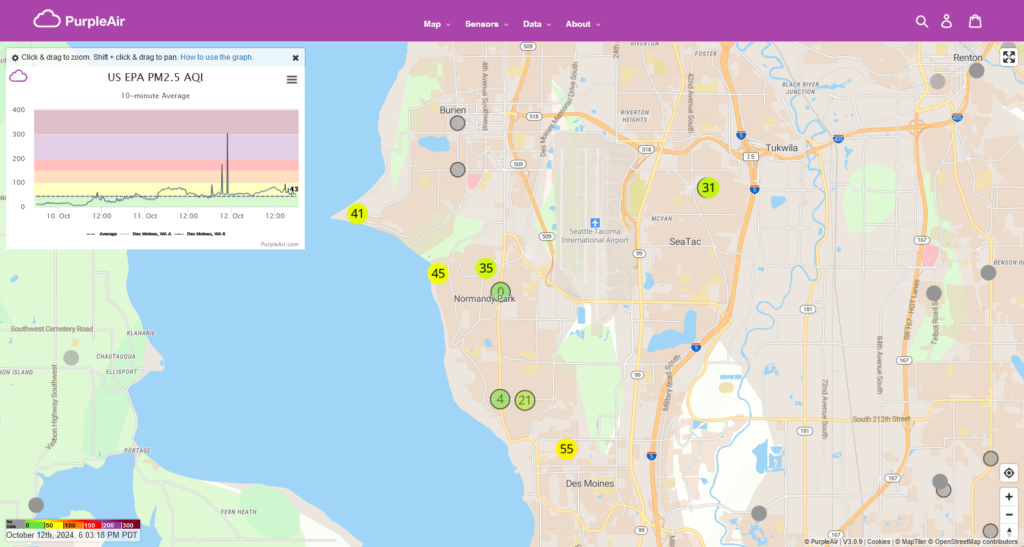Open the 'How to use the graph' link
Screen dimensions: 1024x547
click(216, 58)
